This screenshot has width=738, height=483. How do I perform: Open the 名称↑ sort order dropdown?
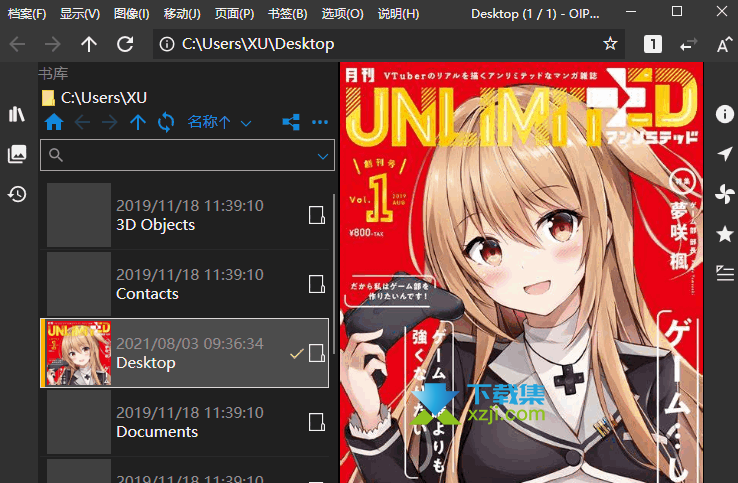pos(219,122)
